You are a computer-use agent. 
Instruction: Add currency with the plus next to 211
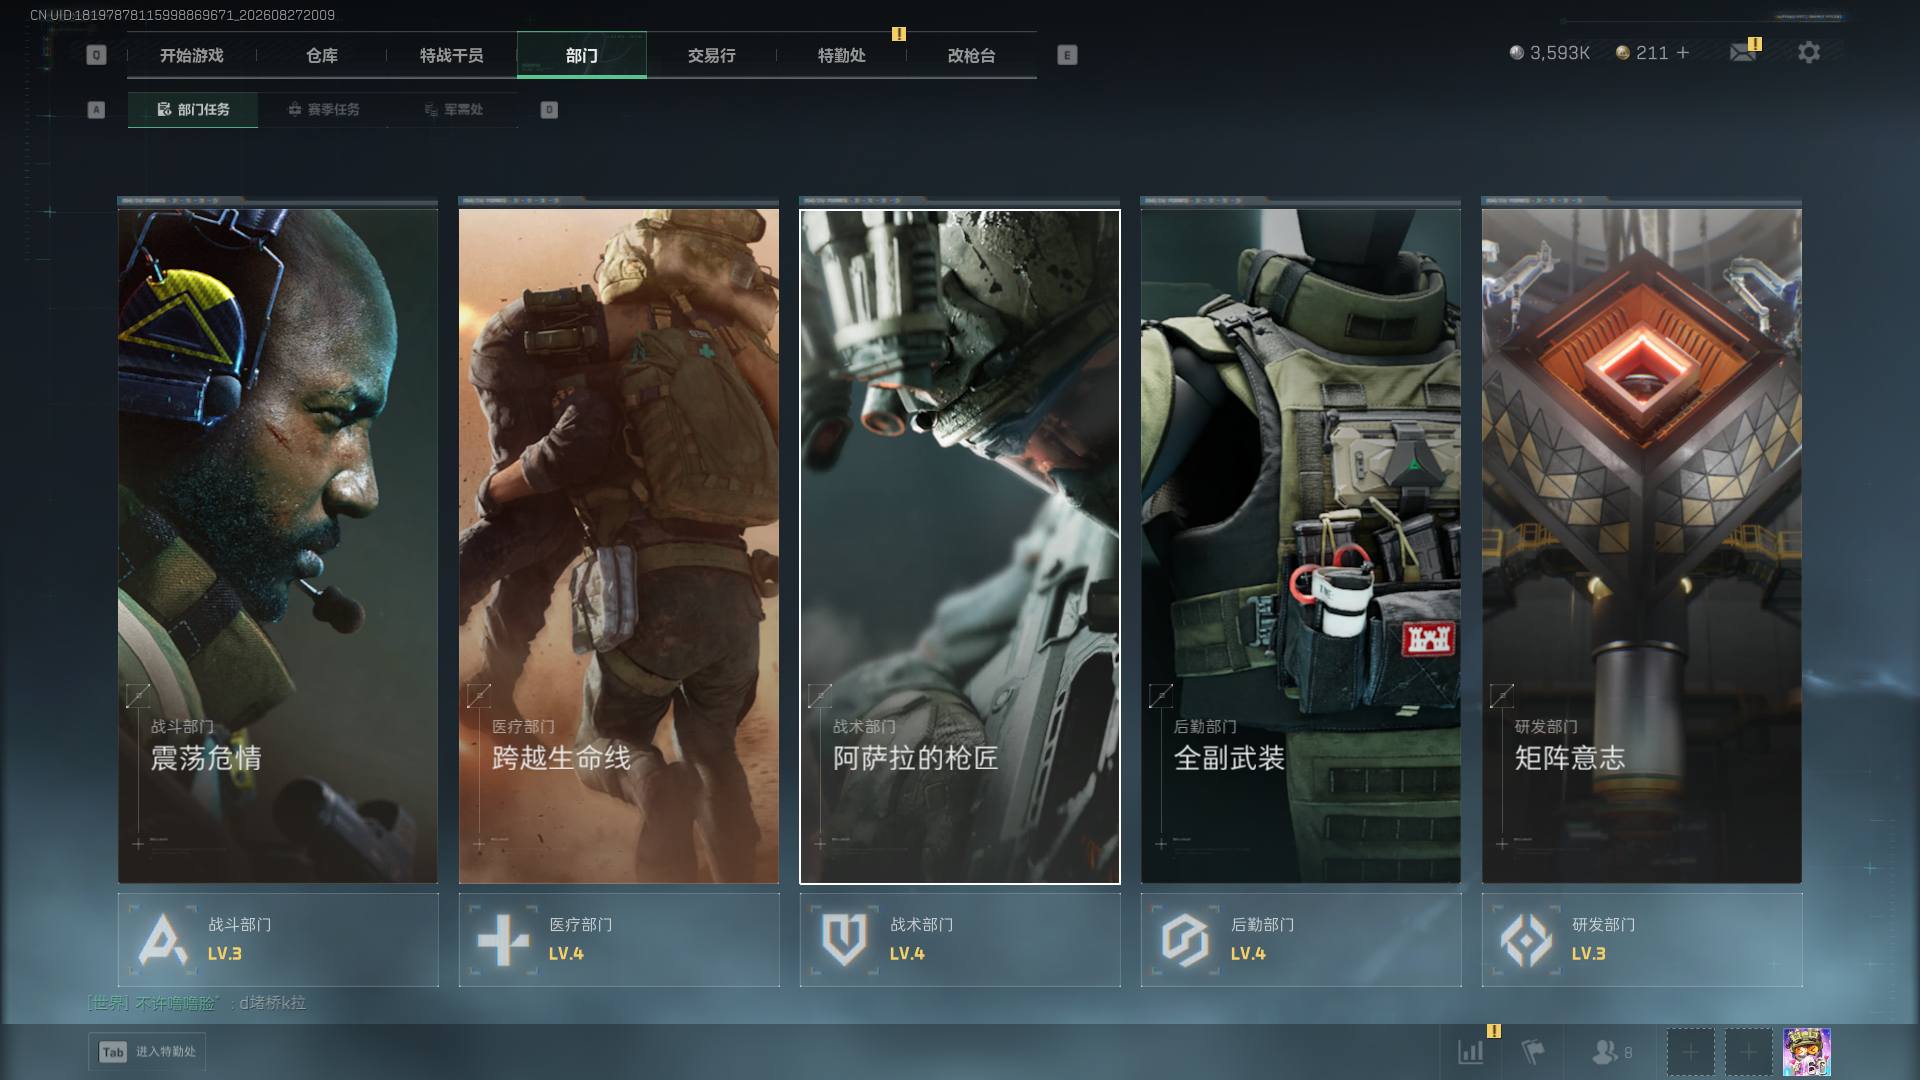pos(1683,52)
